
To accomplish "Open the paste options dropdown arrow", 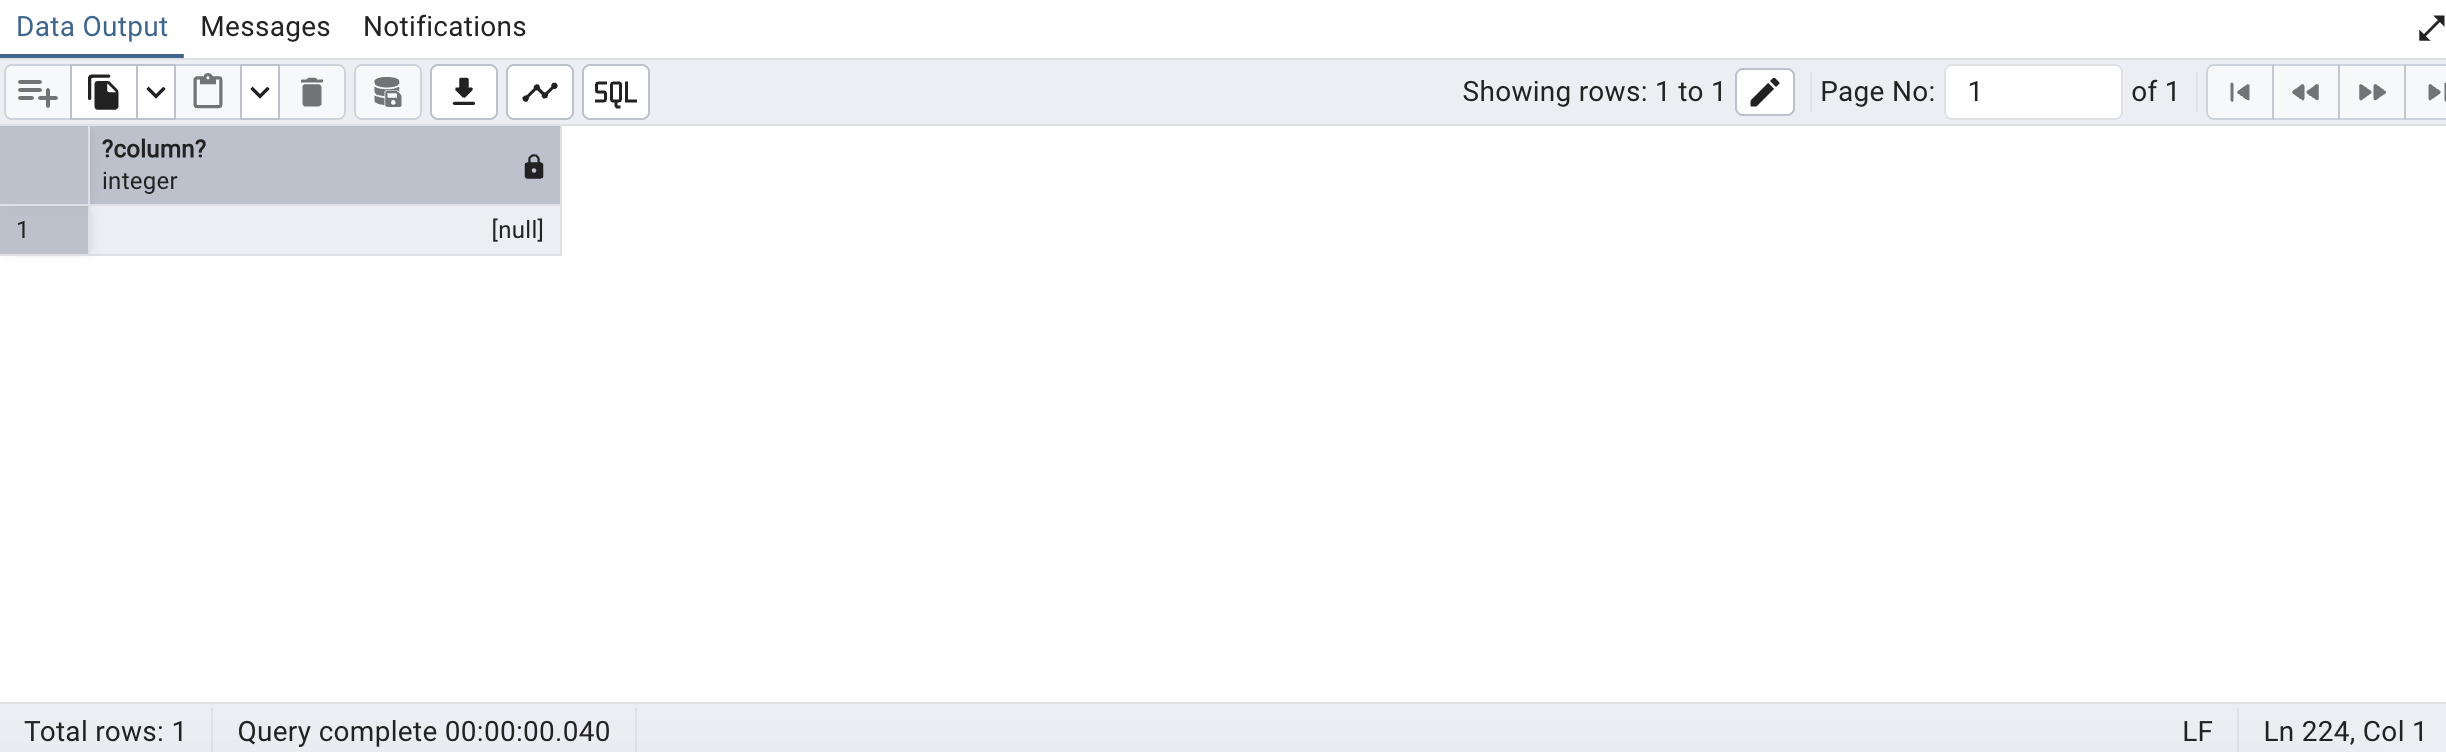I will [x=260, y=93].
